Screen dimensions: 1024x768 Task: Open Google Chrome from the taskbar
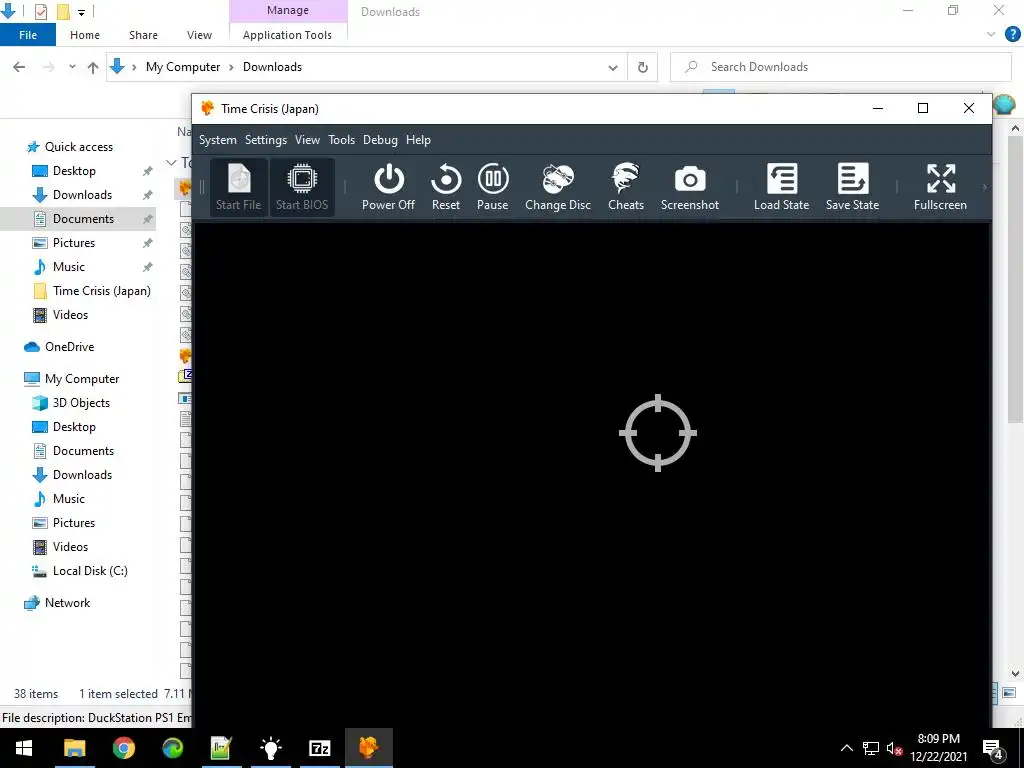point(123,748)
